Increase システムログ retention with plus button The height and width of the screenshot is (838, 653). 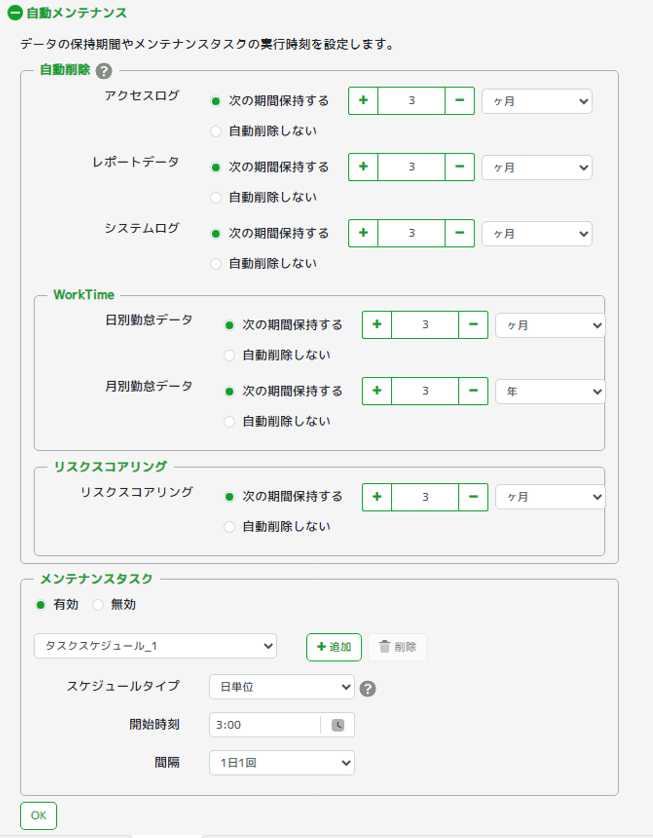pos(363,233)
